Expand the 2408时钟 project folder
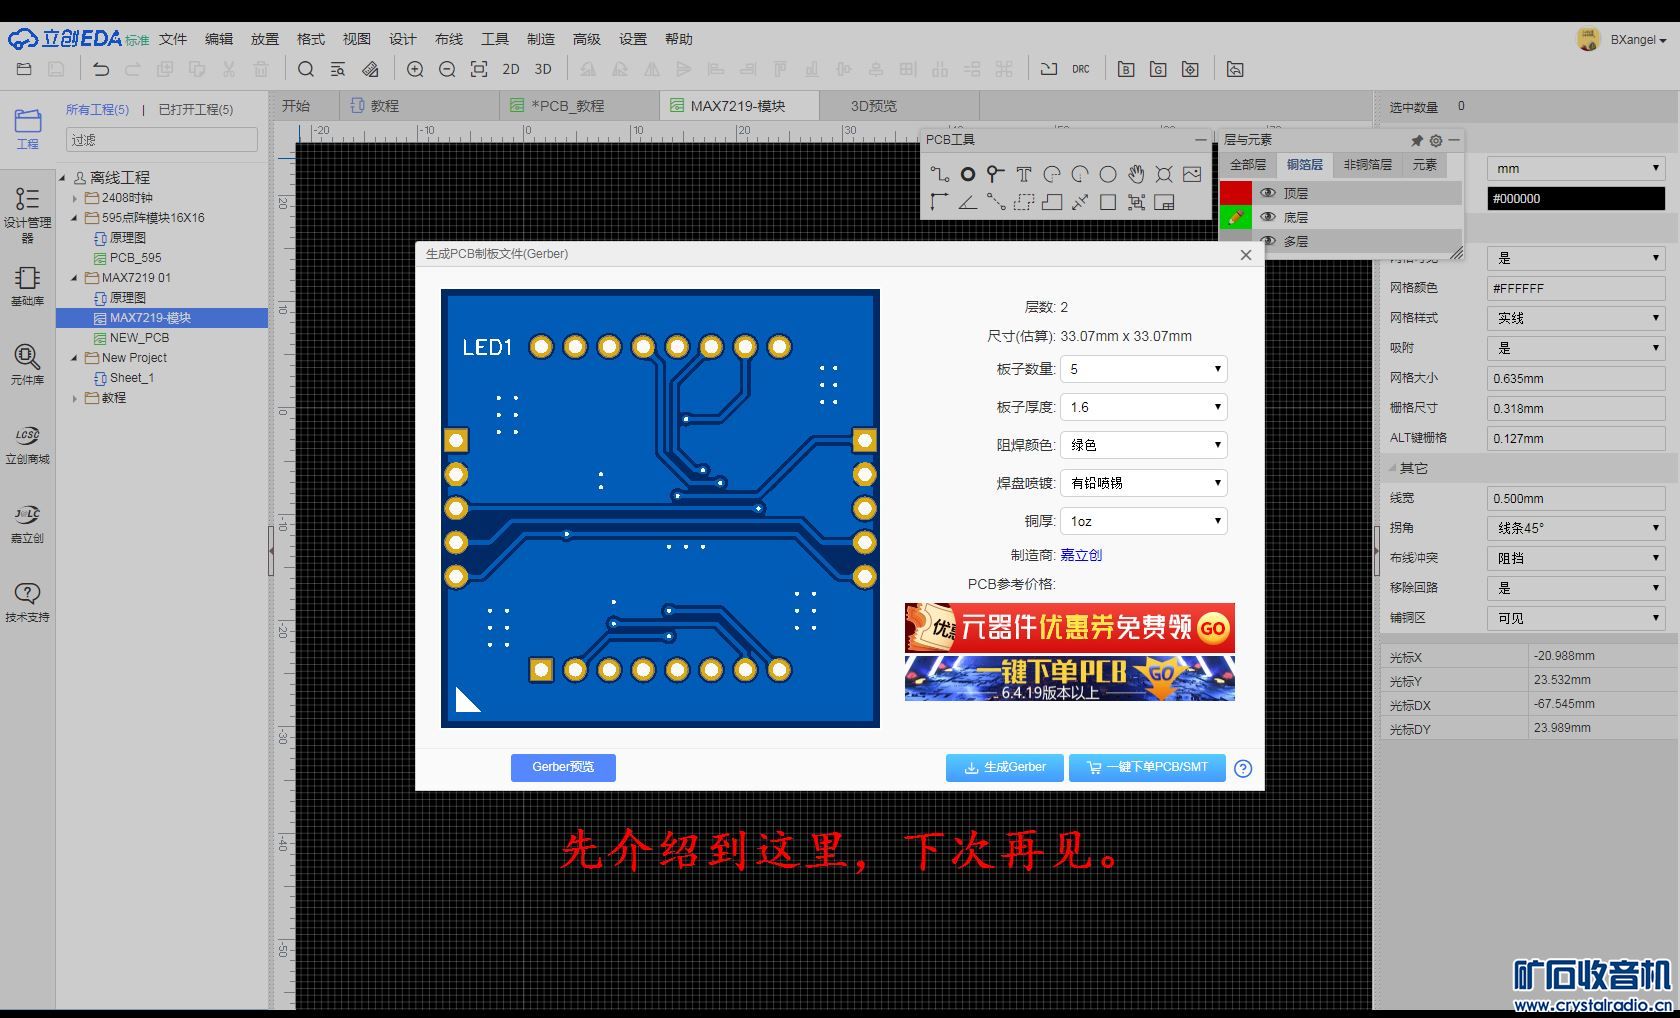The height and width of the screenshot is (1018, 1680). tap(74, 198)
